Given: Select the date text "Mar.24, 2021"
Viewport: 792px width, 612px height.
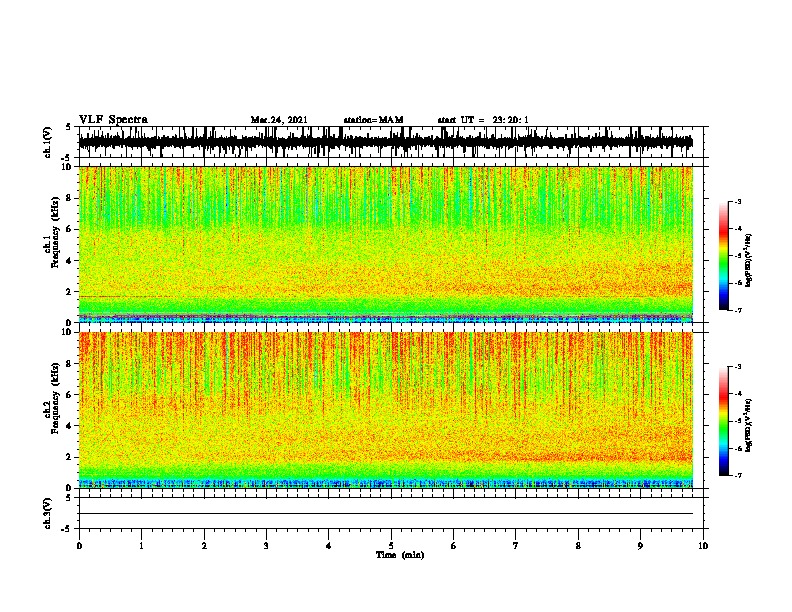Looking at the screenshot, I should click(x=279, y=120).
